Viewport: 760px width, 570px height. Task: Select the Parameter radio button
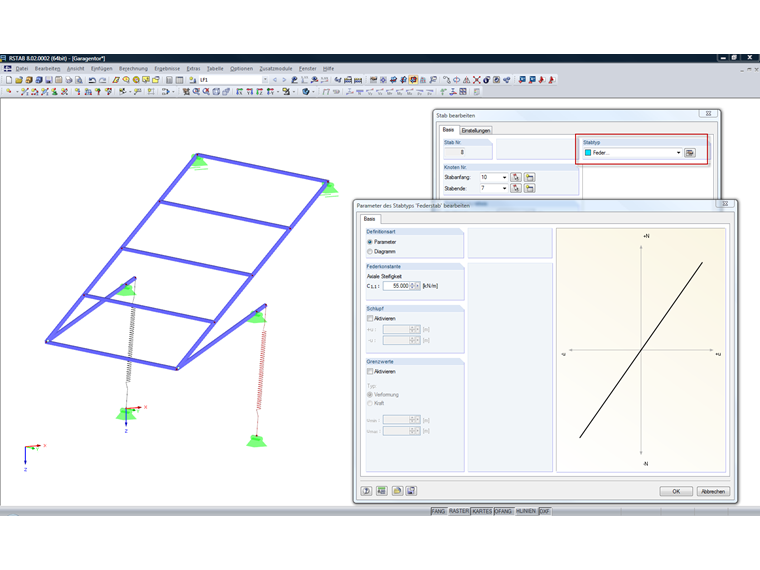pos(370,242)
